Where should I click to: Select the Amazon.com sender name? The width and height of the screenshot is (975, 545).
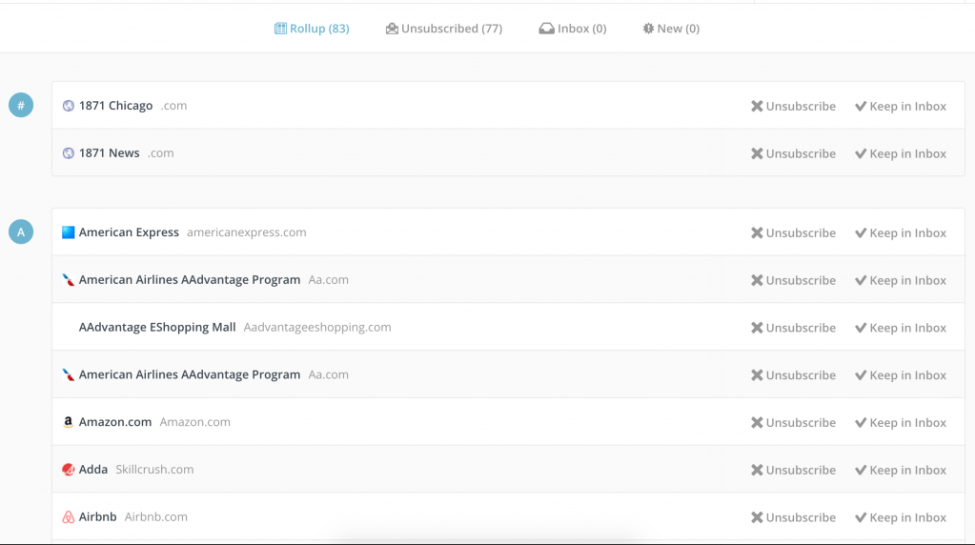(x=115, y=422)
